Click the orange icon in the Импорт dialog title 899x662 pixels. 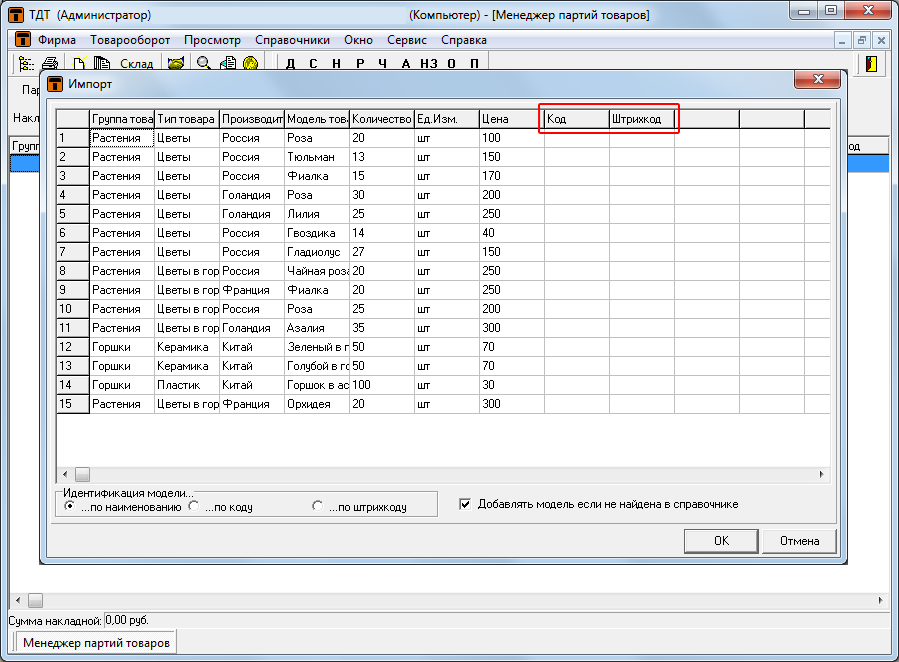(x=54, y=84)
